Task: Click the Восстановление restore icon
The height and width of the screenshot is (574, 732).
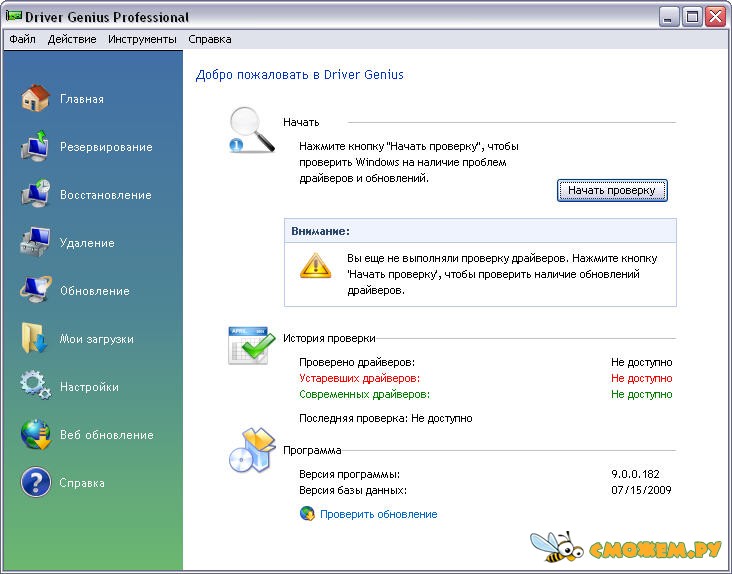Action: (35, 194)
